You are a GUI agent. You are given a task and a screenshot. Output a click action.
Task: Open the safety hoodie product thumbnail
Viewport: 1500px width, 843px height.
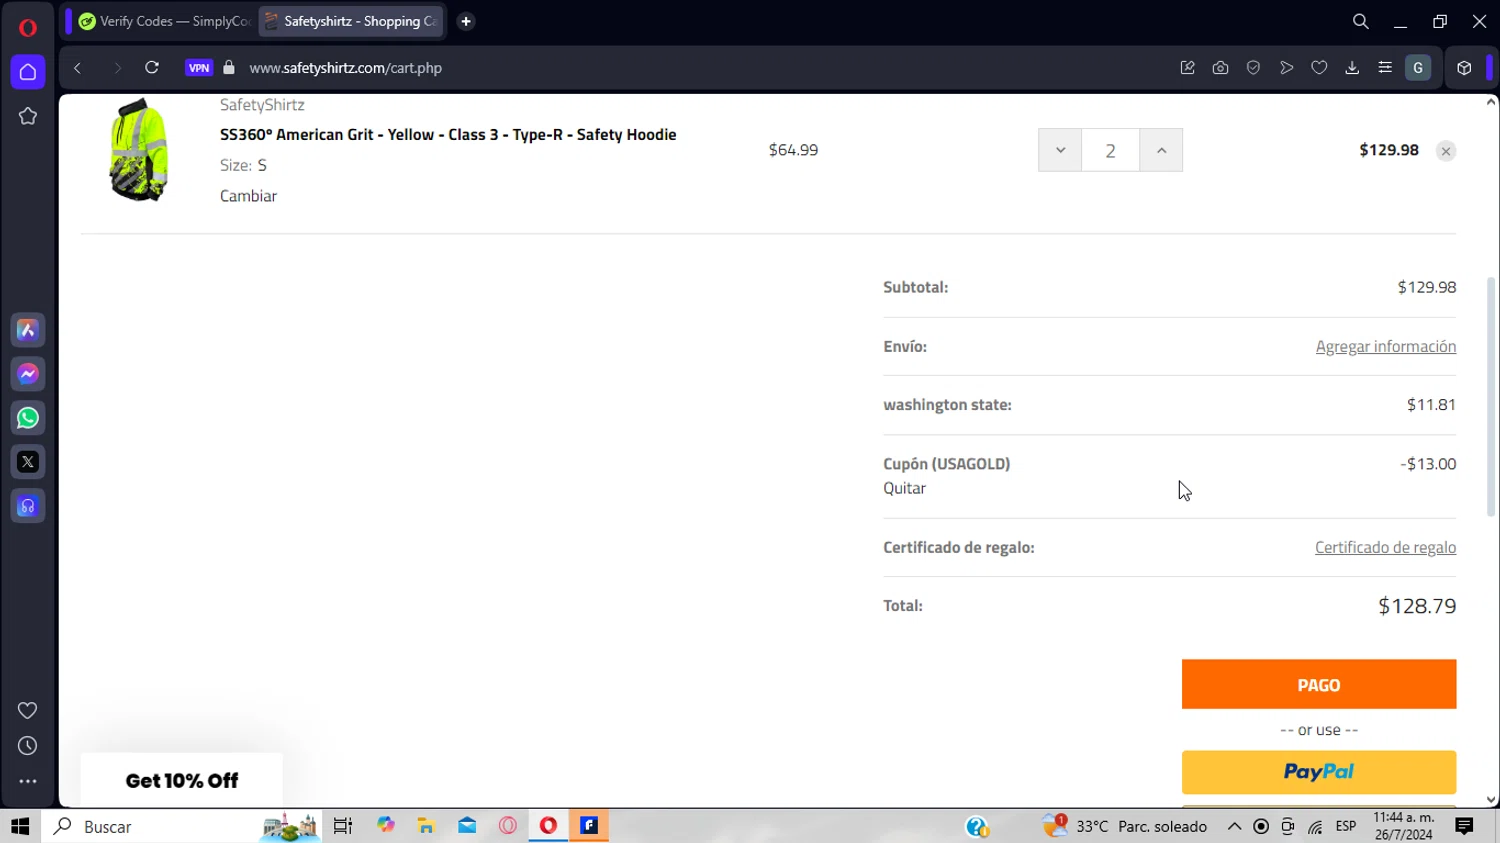tap(138, 150)
